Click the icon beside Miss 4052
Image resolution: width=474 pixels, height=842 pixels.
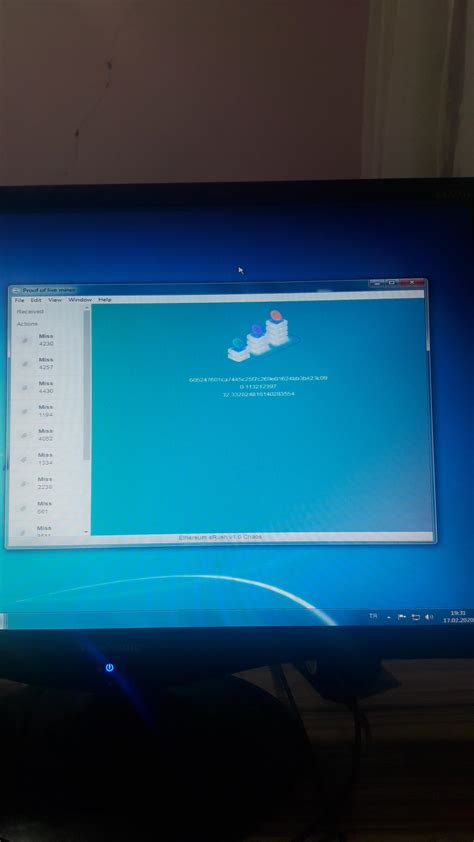pyautogui.click(x=24, y=435)
